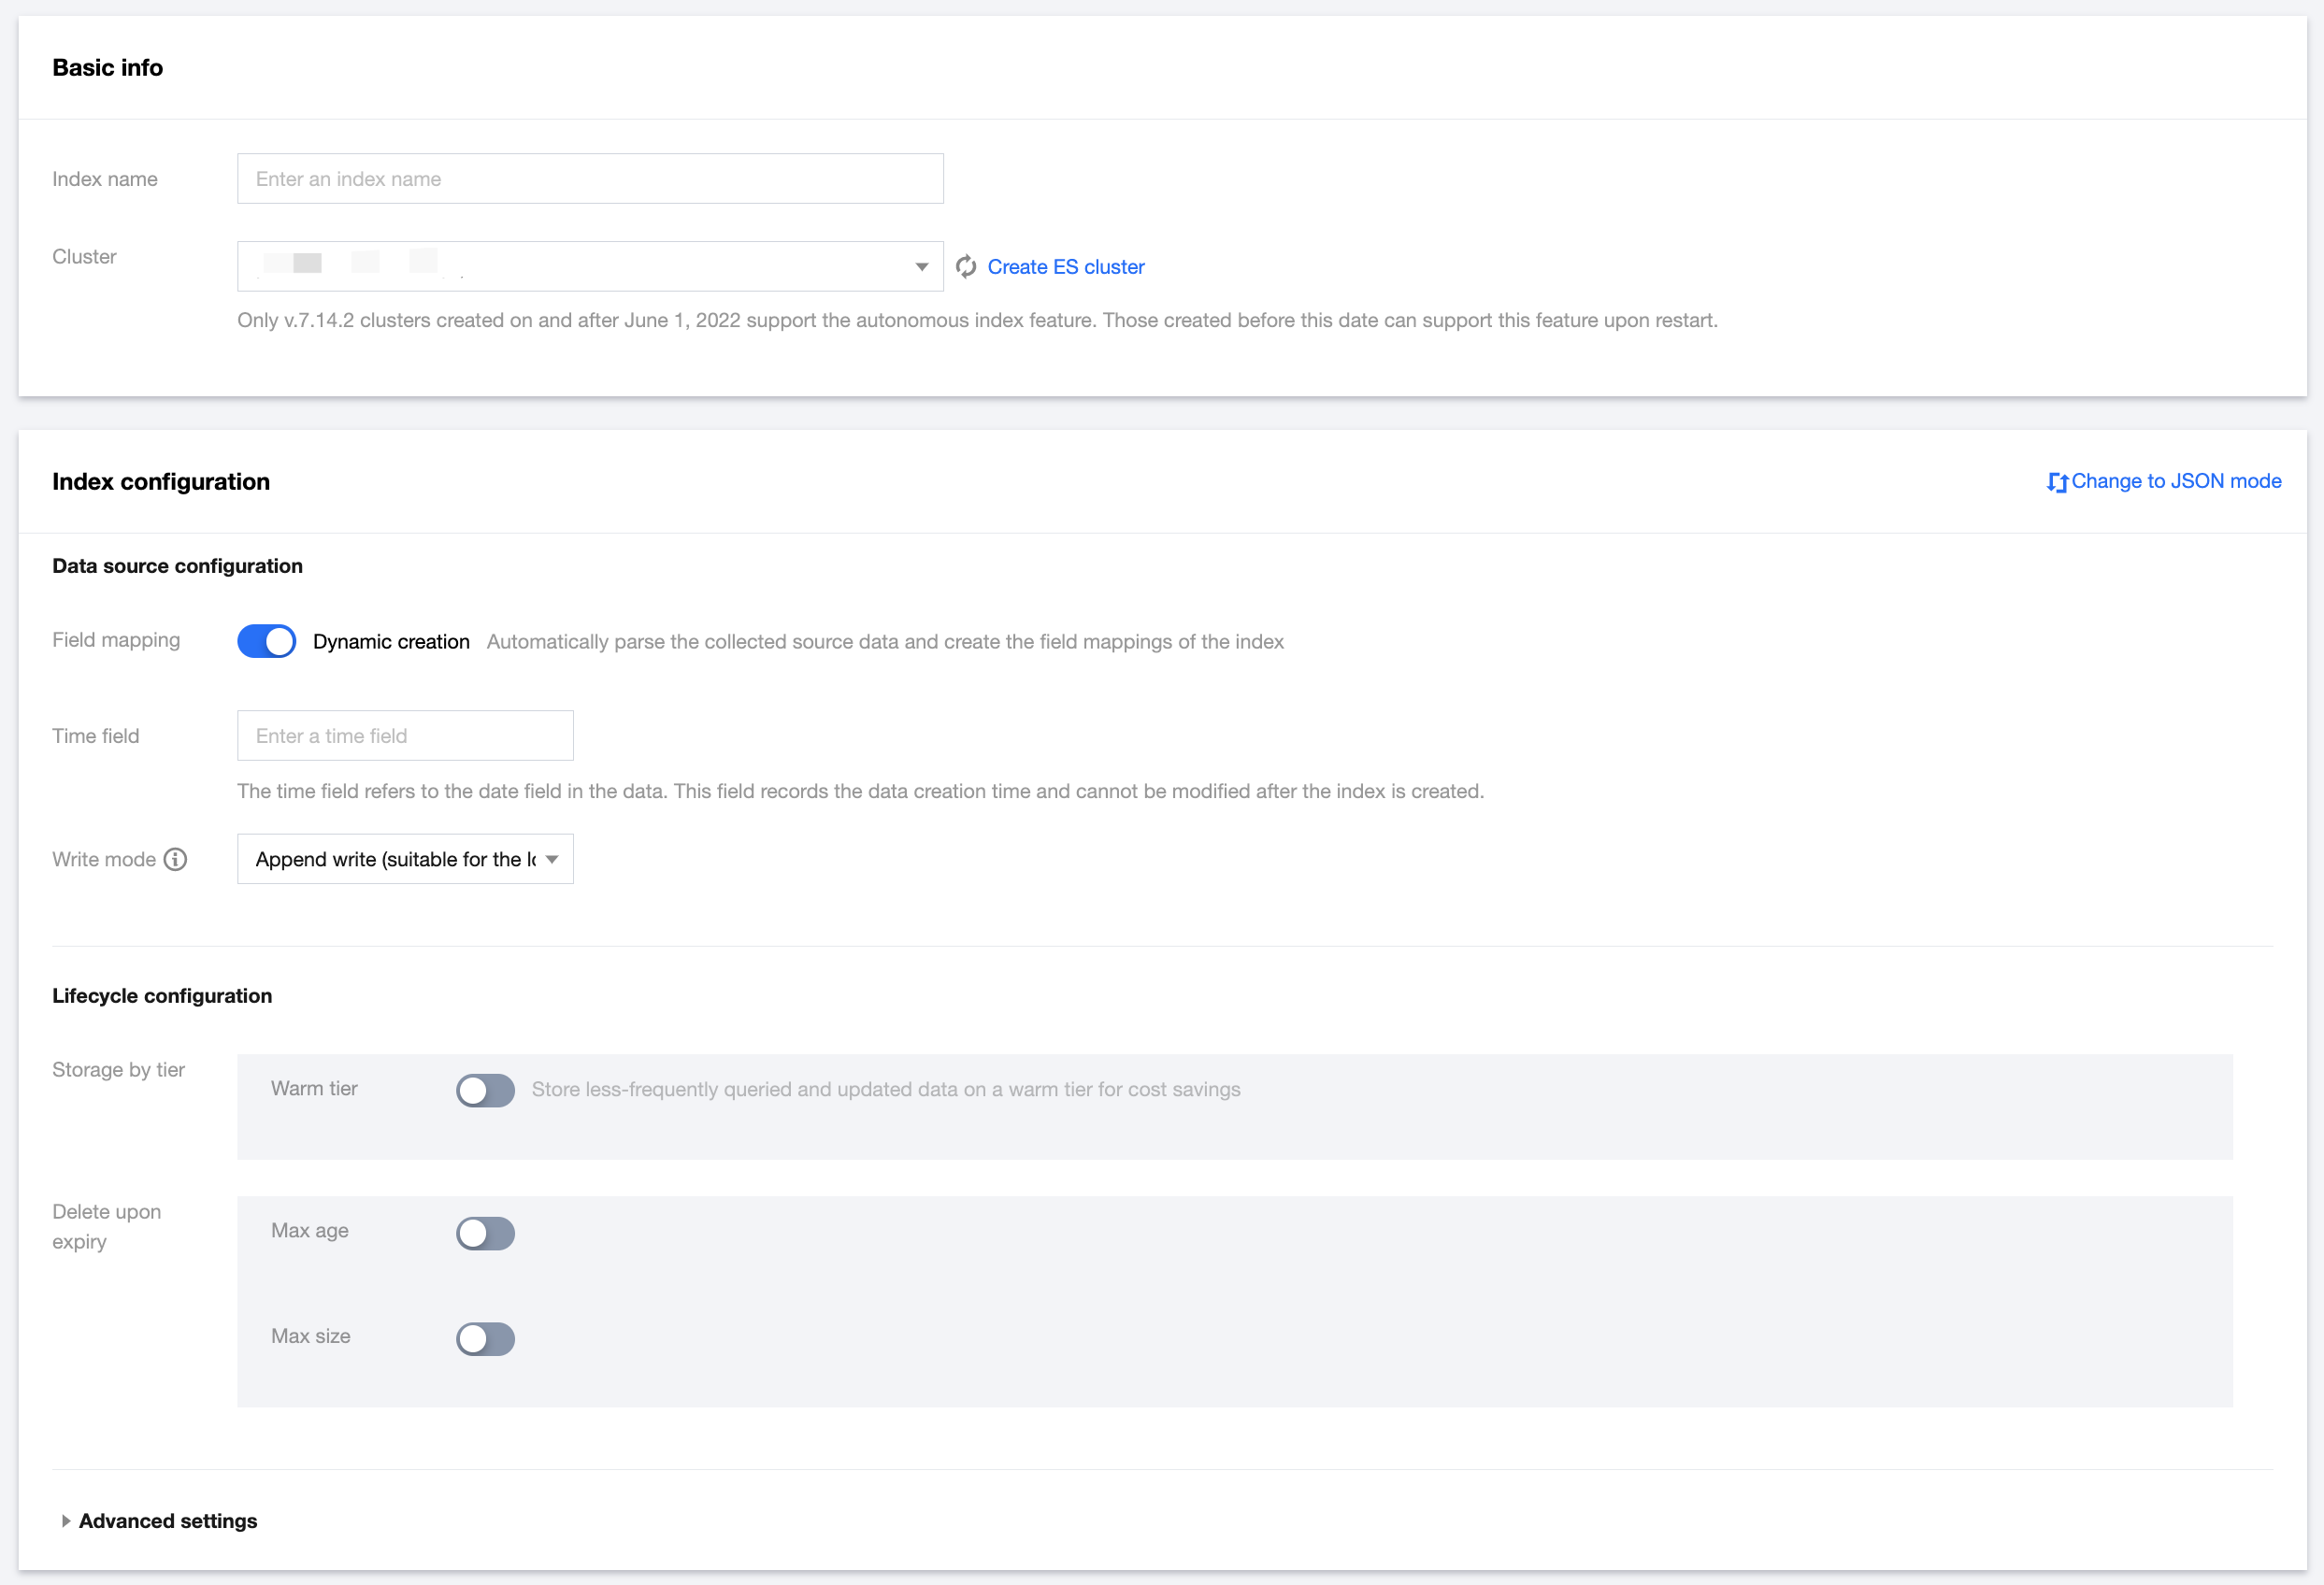This screenshot has width=2324, height=1585.
Task: Click the Cluster dropdown caret arrow
Action: pyautogui.click(x=921, y=267)
